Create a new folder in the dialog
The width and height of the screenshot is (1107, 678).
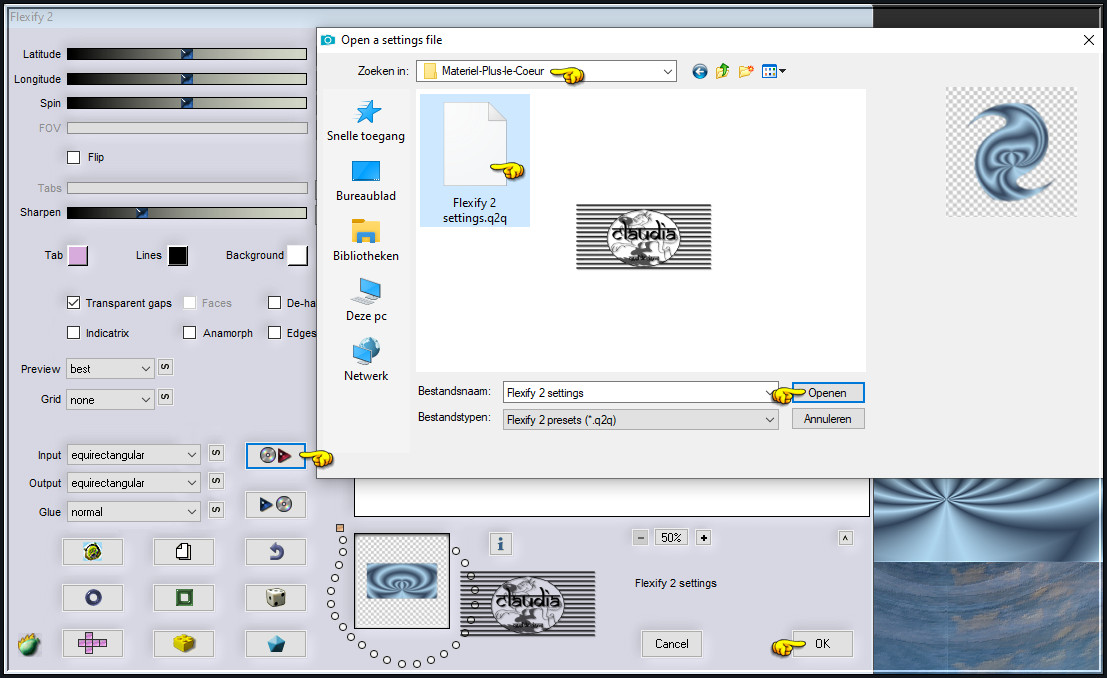746,71
